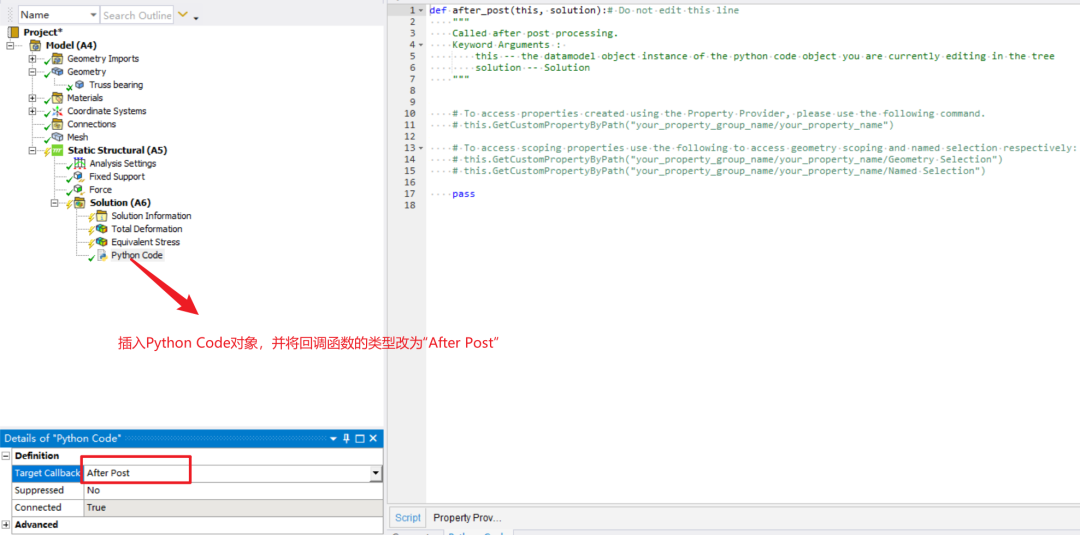Select the Truss bearing label

click(x=116, y=85)
